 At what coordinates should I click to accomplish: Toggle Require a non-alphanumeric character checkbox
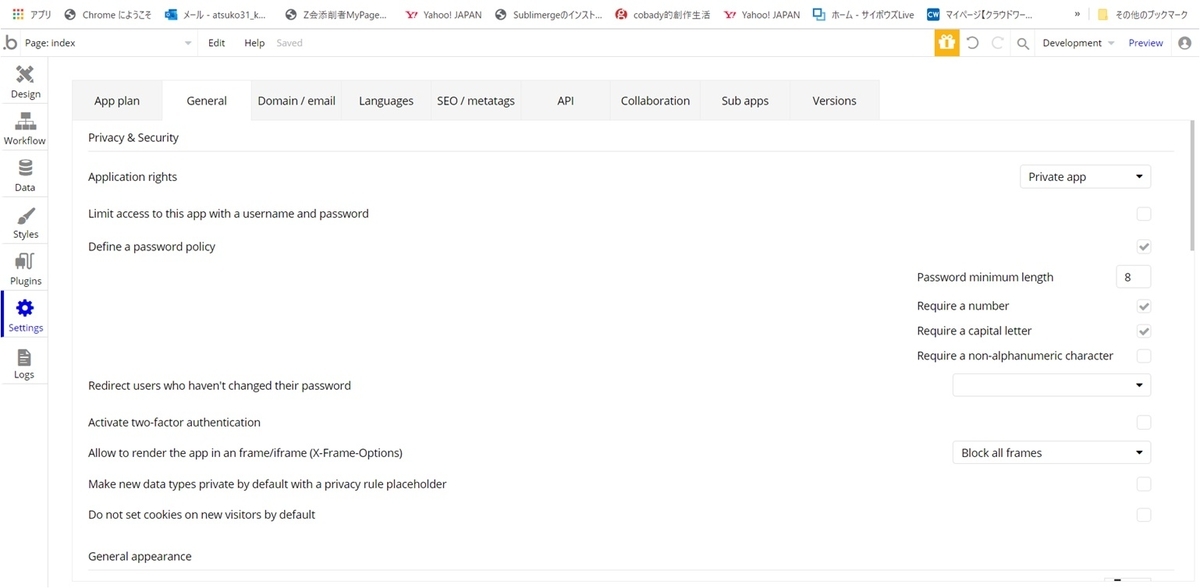tap(1144, 356)
